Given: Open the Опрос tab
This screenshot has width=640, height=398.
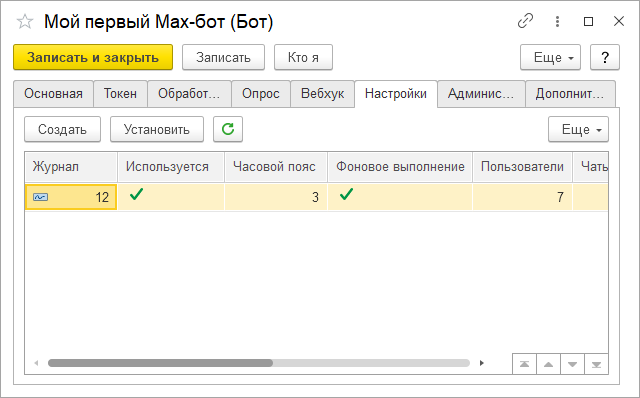Looking at the screenshot, I should point(261,94).
